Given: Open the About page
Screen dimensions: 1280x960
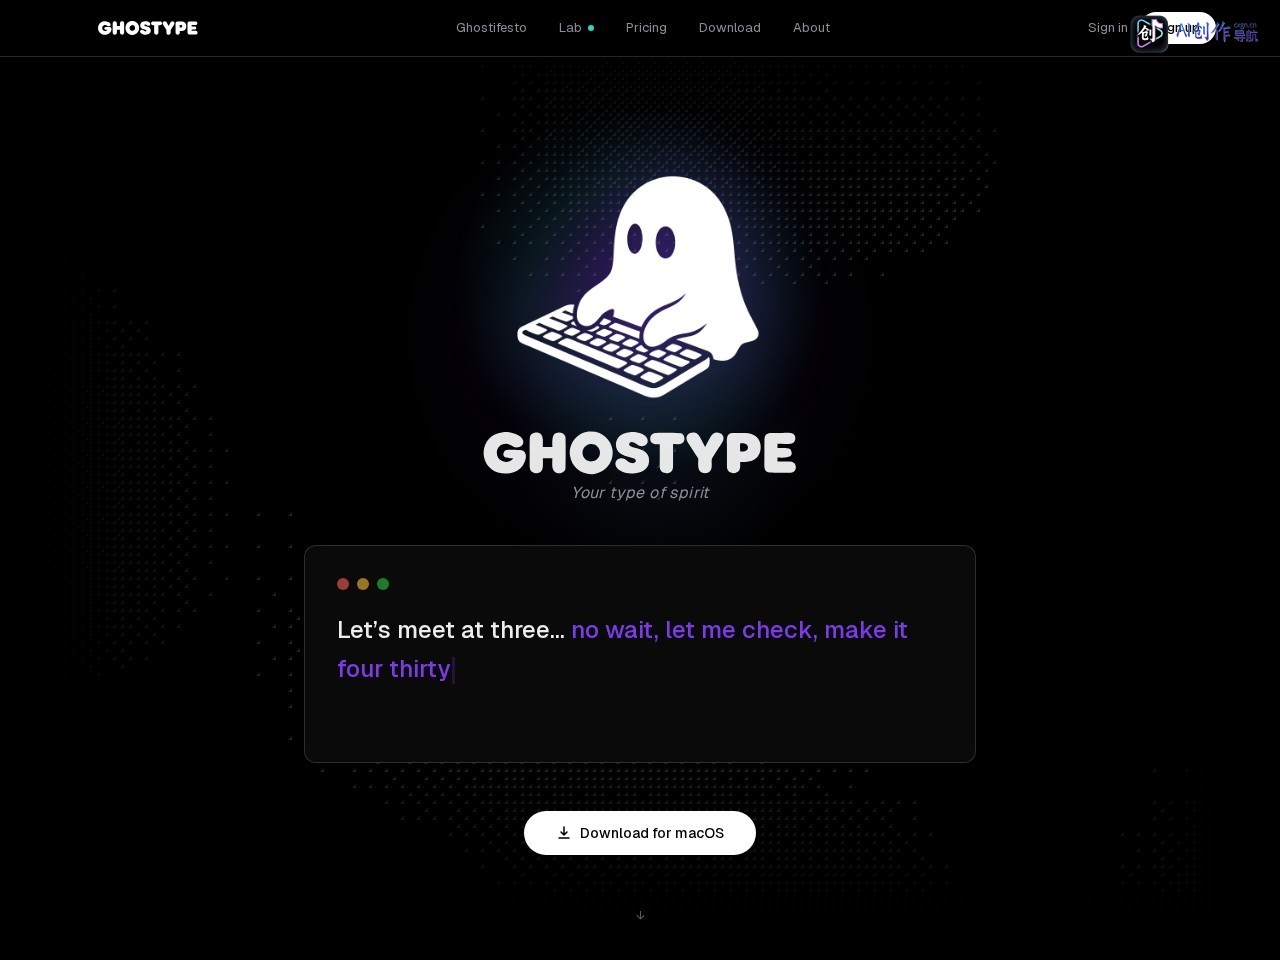Looking at the screenshot, I should click(811, 28).
